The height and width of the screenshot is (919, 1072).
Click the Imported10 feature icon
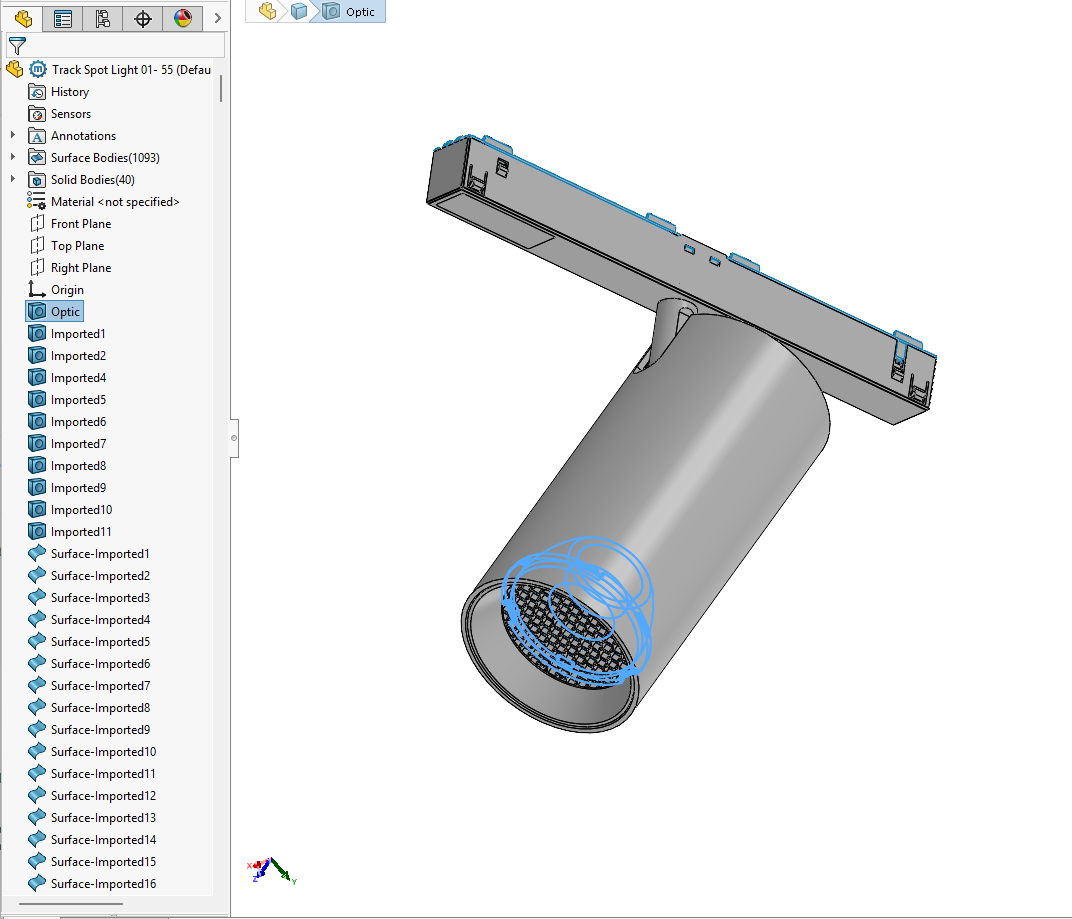tap(37, 509)
